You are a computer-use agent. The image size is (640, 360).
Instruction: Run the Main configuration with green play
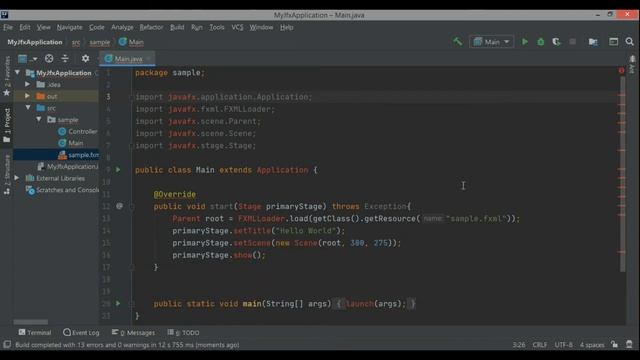click(x=525, y=42)
